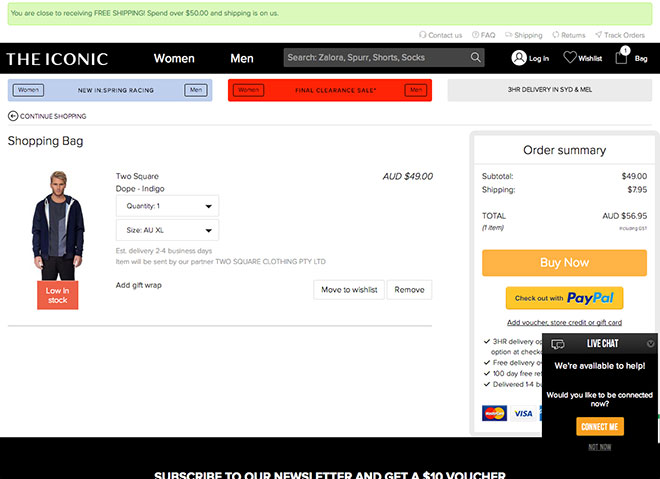This screenshot has height=479, width=660.
Task: Click Women on Spring Racing banner
Action: [28, 90]
